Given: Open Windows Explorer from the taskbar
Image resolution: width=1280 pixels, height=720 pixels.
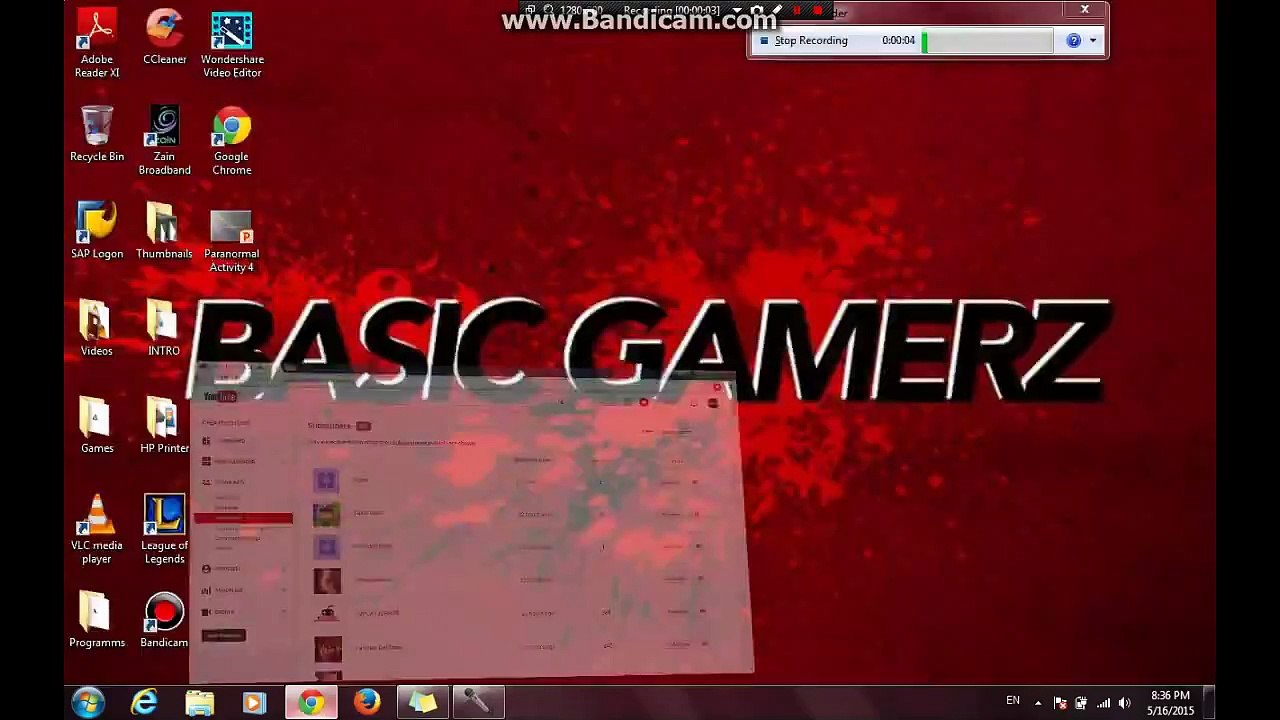Looking at the screenshot, I should pos(200,703).
